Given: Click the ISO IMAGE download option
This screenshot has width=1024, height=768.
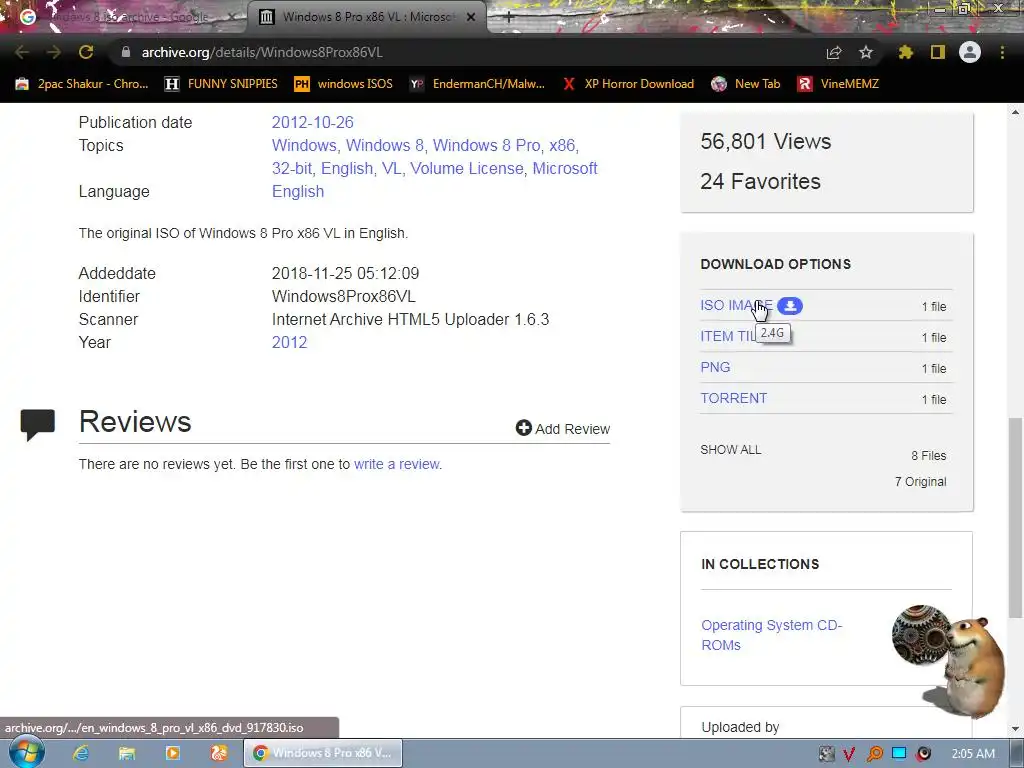Looking at the screenshot, I should [736, 305].
